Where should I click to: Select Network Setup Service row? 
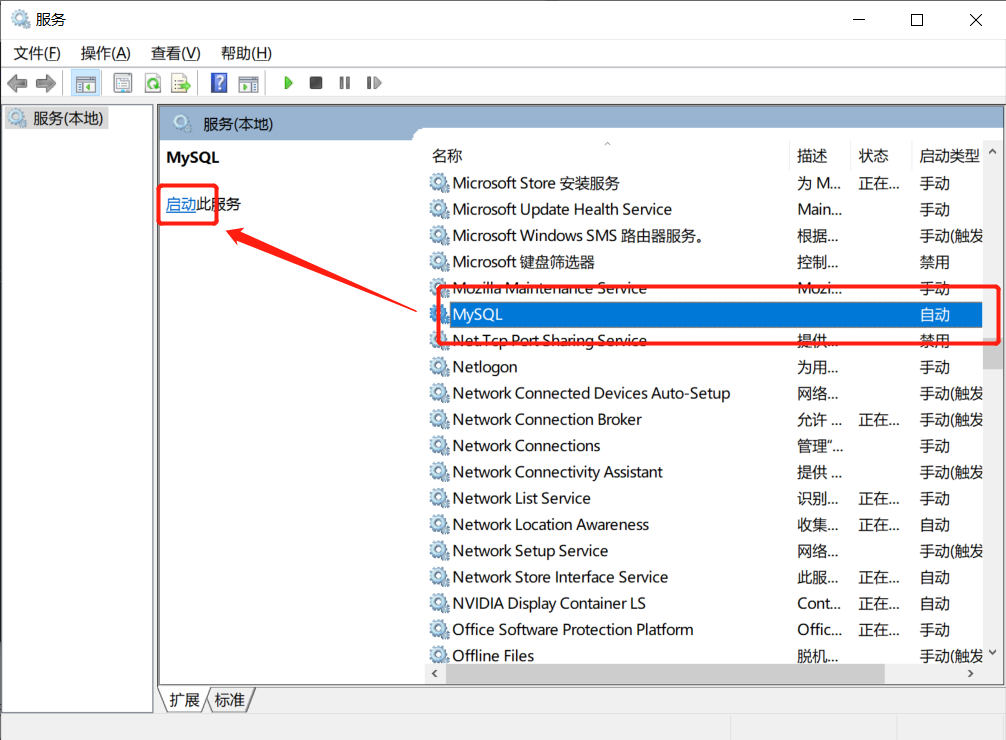705,551
